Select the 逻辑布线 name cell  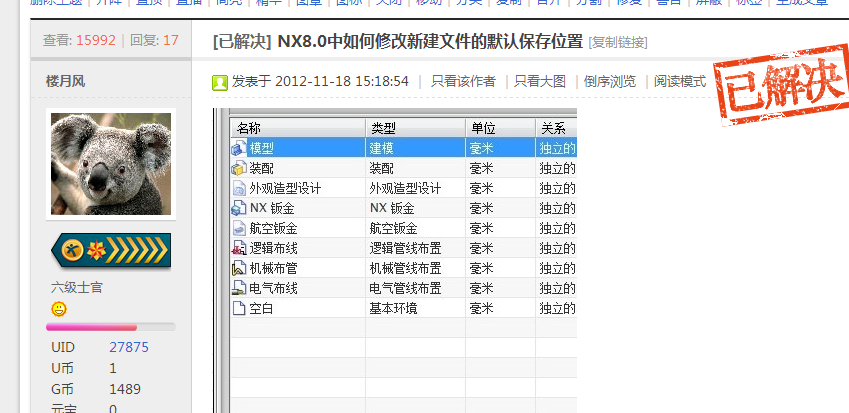click(273, 248)
